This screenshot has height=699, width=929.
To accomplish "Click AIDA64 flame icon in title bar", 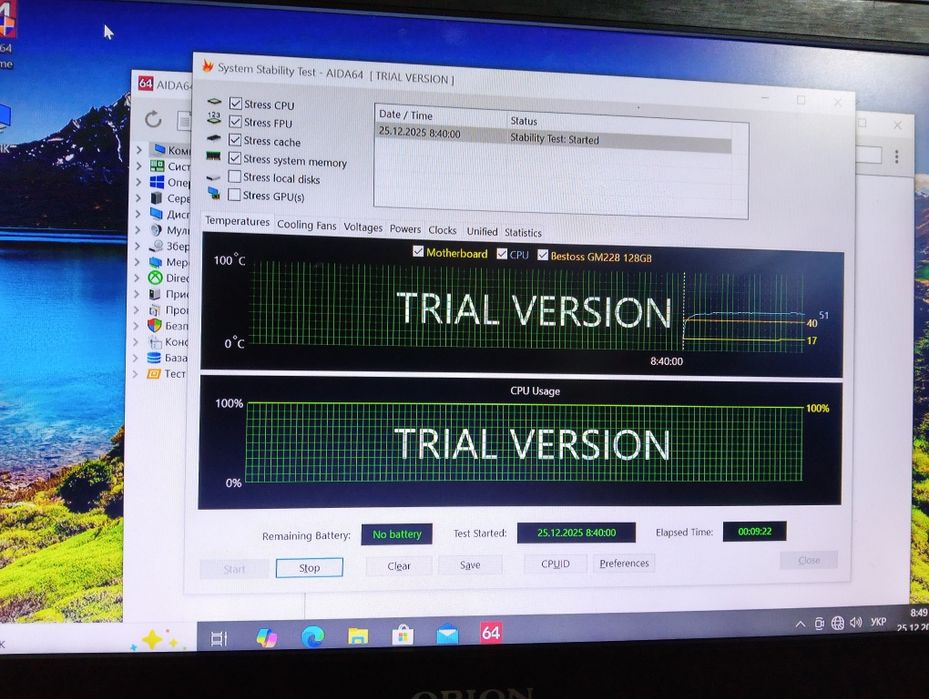I will 207,65.
